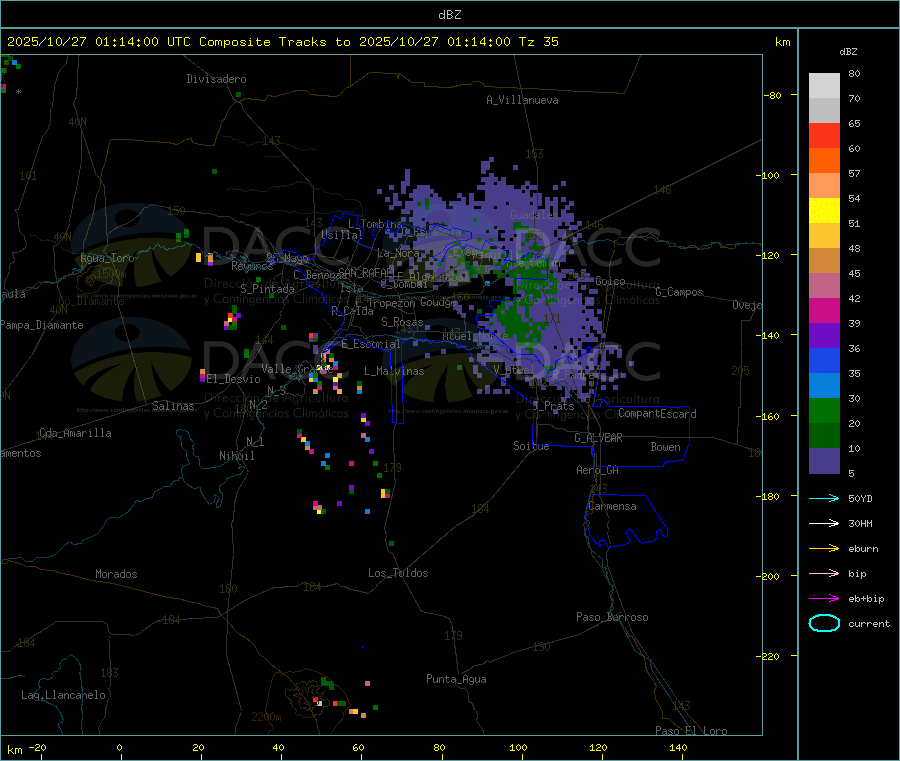Click the 'G_ALVEAR' map label

tap(598, 438)
